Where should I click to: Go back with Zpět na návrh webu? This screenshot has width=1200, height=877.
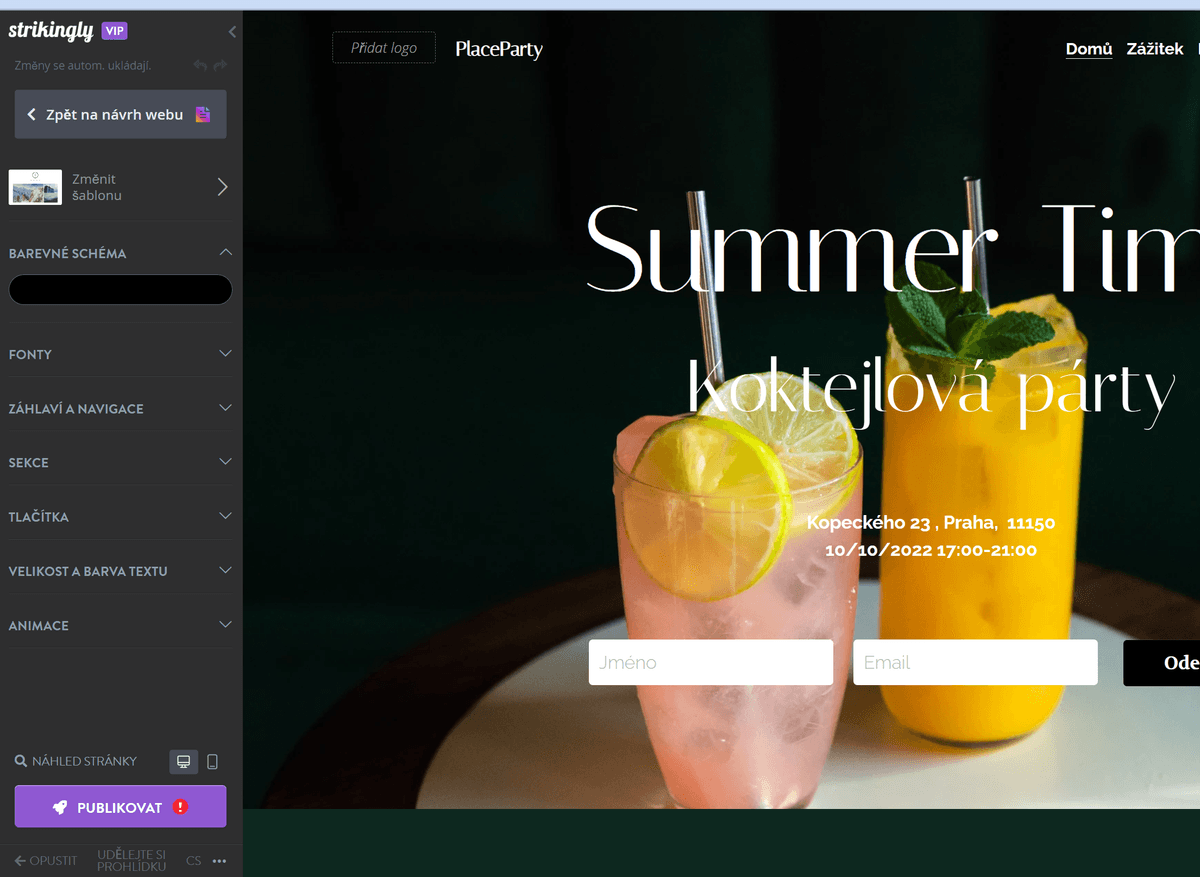coord(120,114)
